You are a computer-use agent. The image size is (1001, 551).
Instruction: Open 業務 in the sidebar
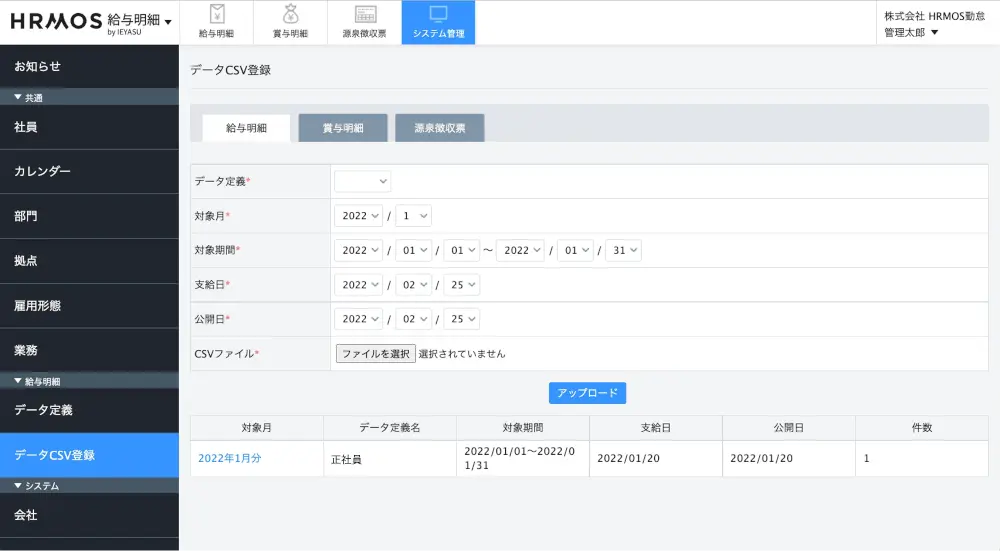coord(89,351)
